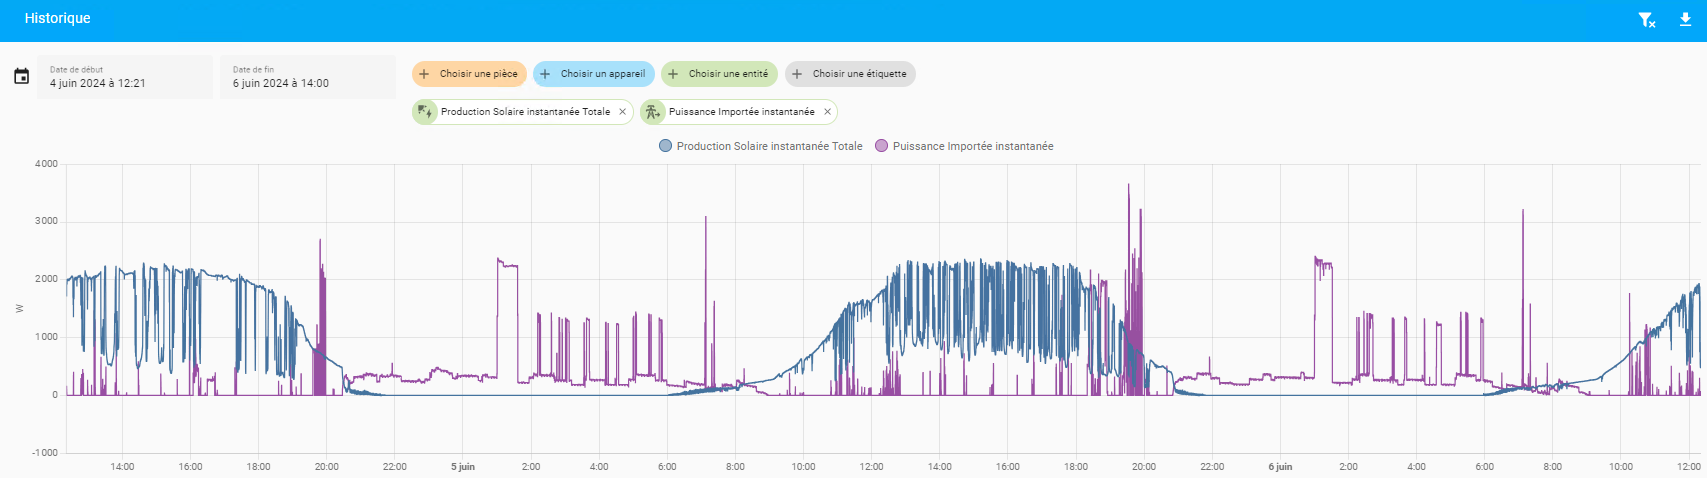
Task: Click the transmission tower icon on Puissance Importée chip
Action: (x=652, y=112)
